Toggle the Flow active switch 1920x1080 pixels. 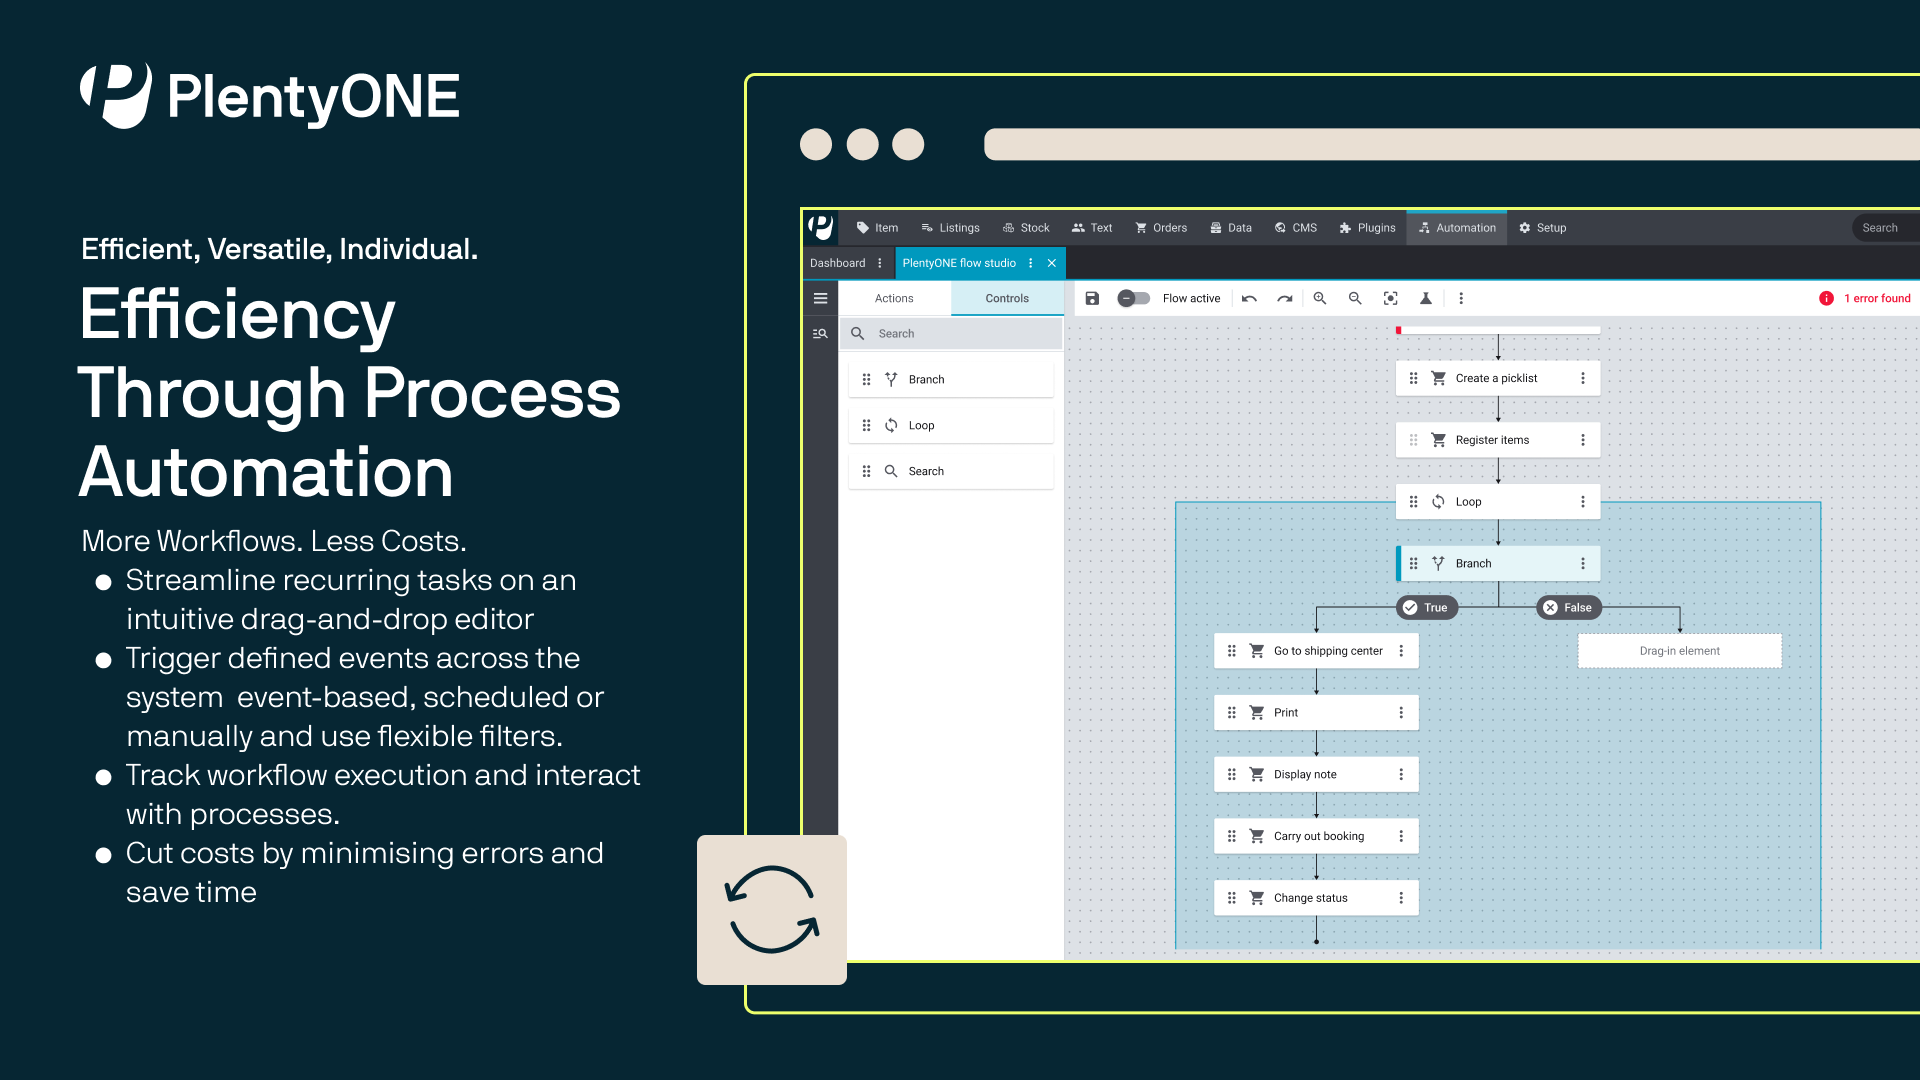(x=1133, y=298)
